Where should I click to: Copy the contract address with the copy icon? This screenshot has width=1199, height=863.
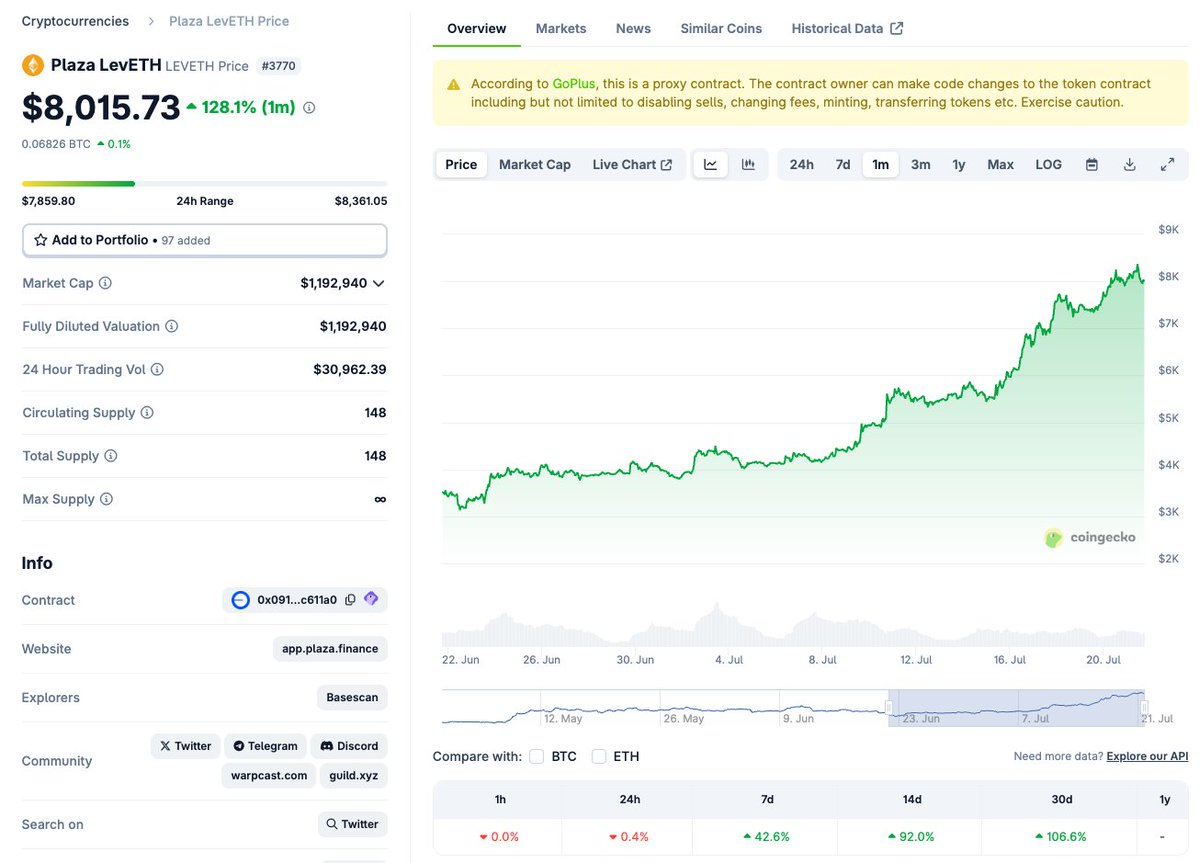[350, 600]
